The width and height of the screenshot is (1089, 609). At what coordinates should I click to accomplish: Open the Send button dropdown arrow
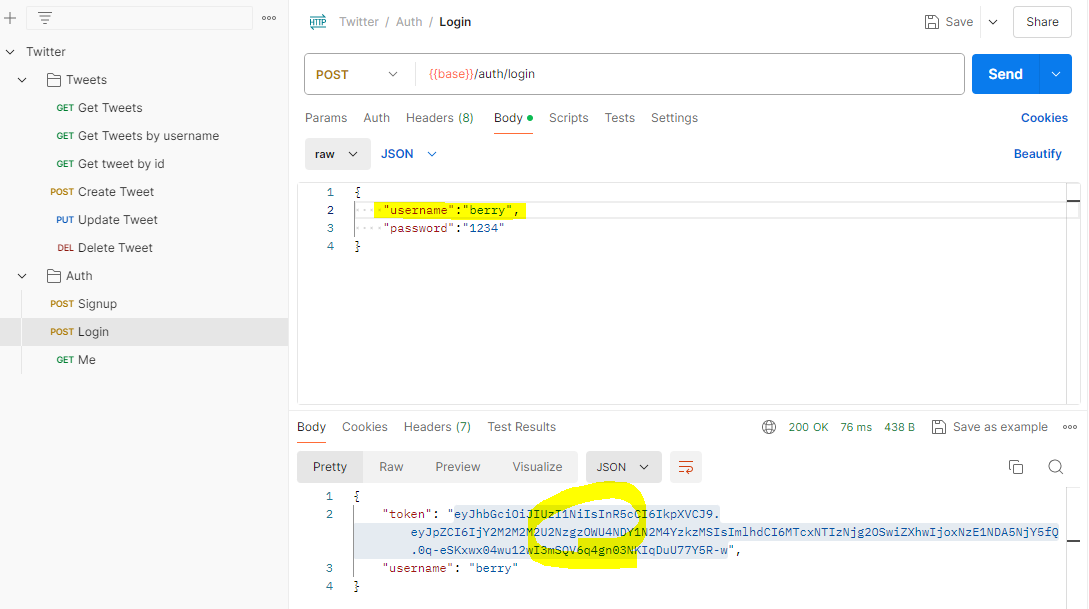(x=1056, y=74)
